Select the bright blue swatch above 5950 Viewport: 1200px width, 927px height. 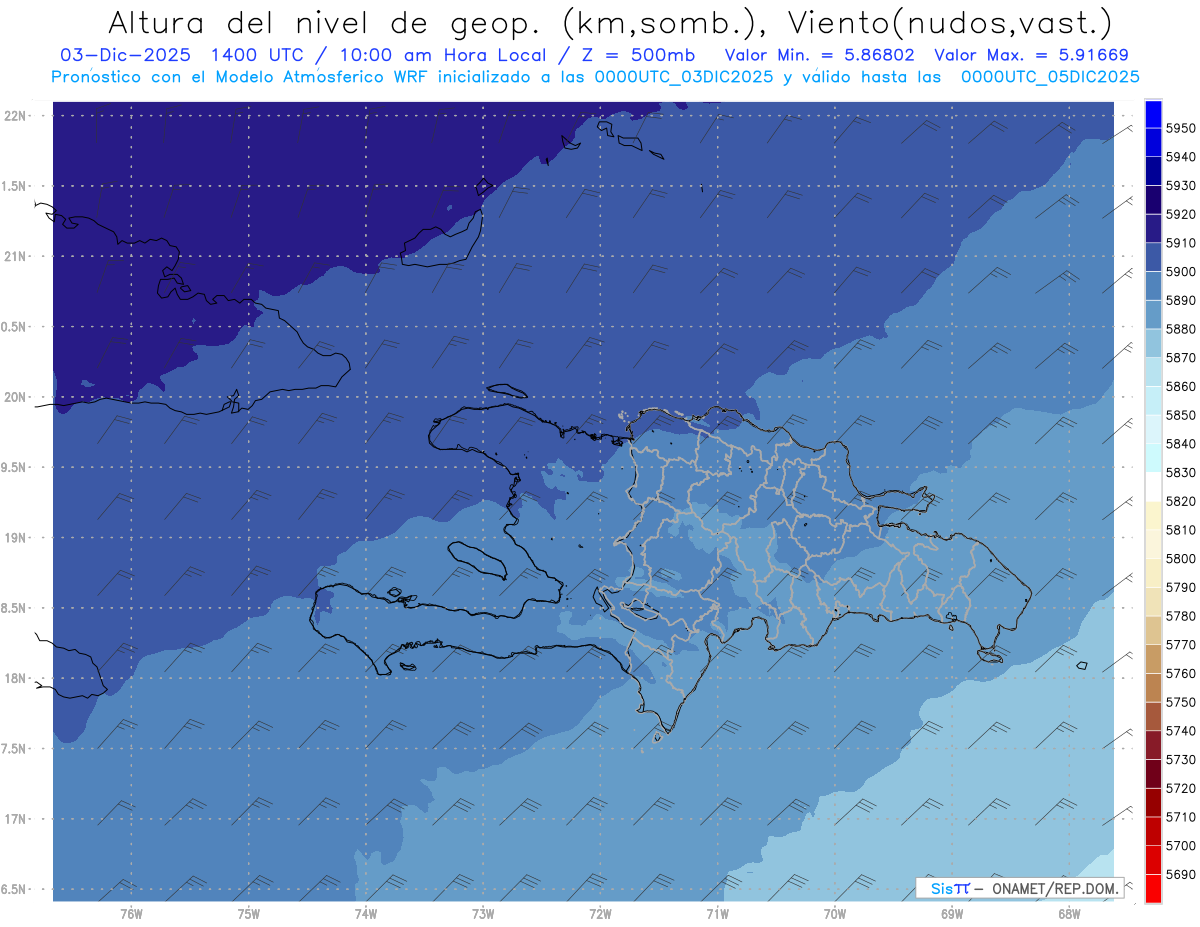point(1153,114)
